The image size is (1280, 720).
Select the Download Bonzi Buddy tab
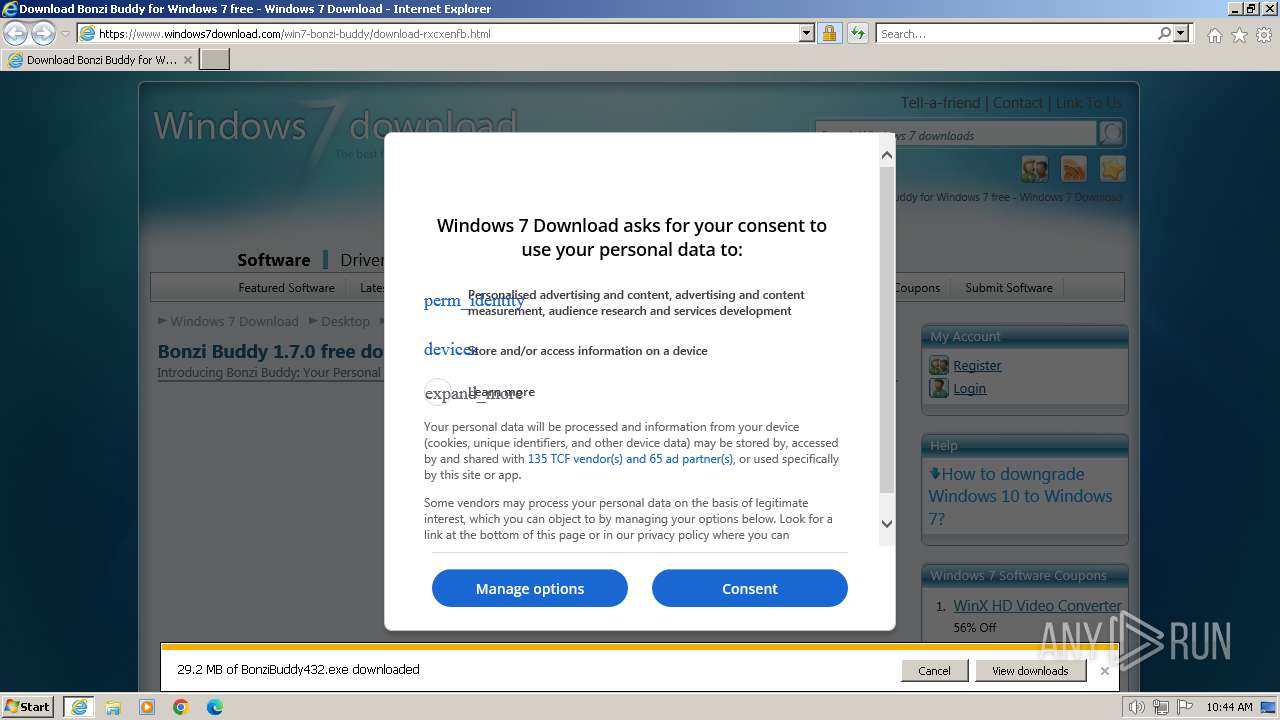100,59
